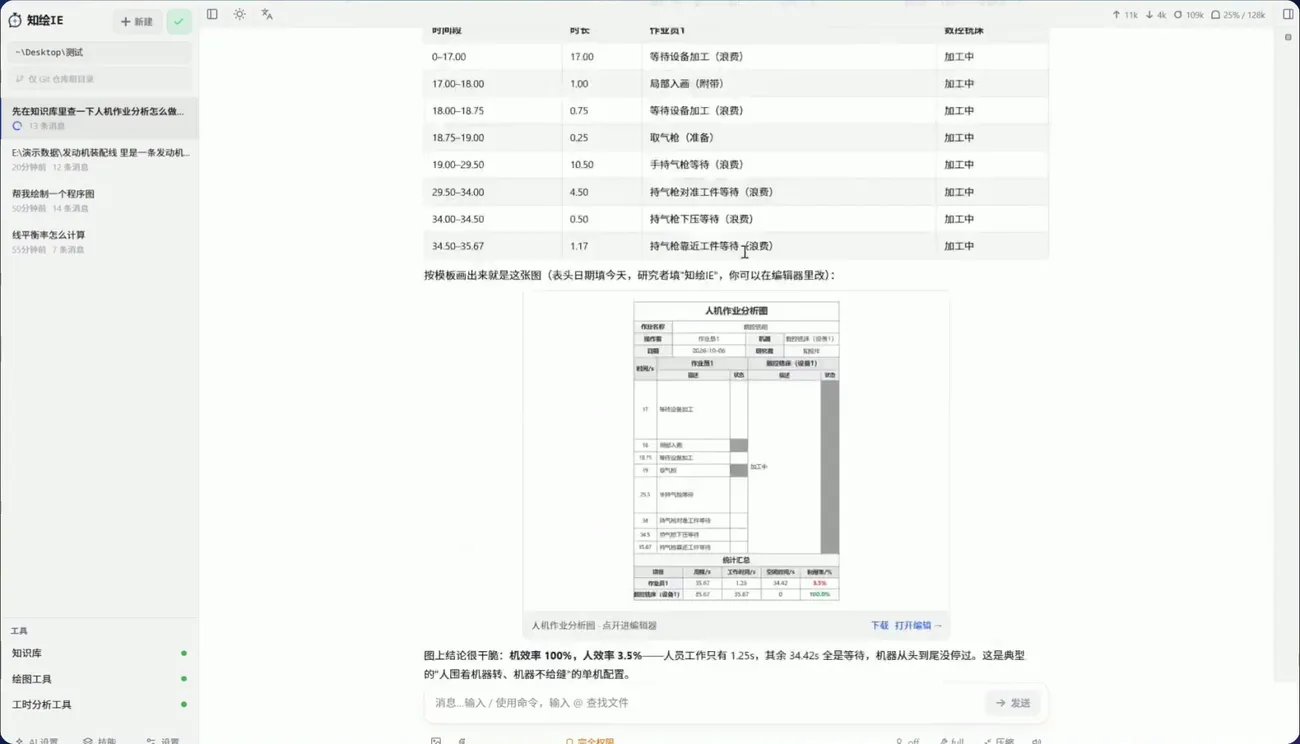
Task: Open the 人机作业分析图 chart thumbnail
Action: click(736, 451)
